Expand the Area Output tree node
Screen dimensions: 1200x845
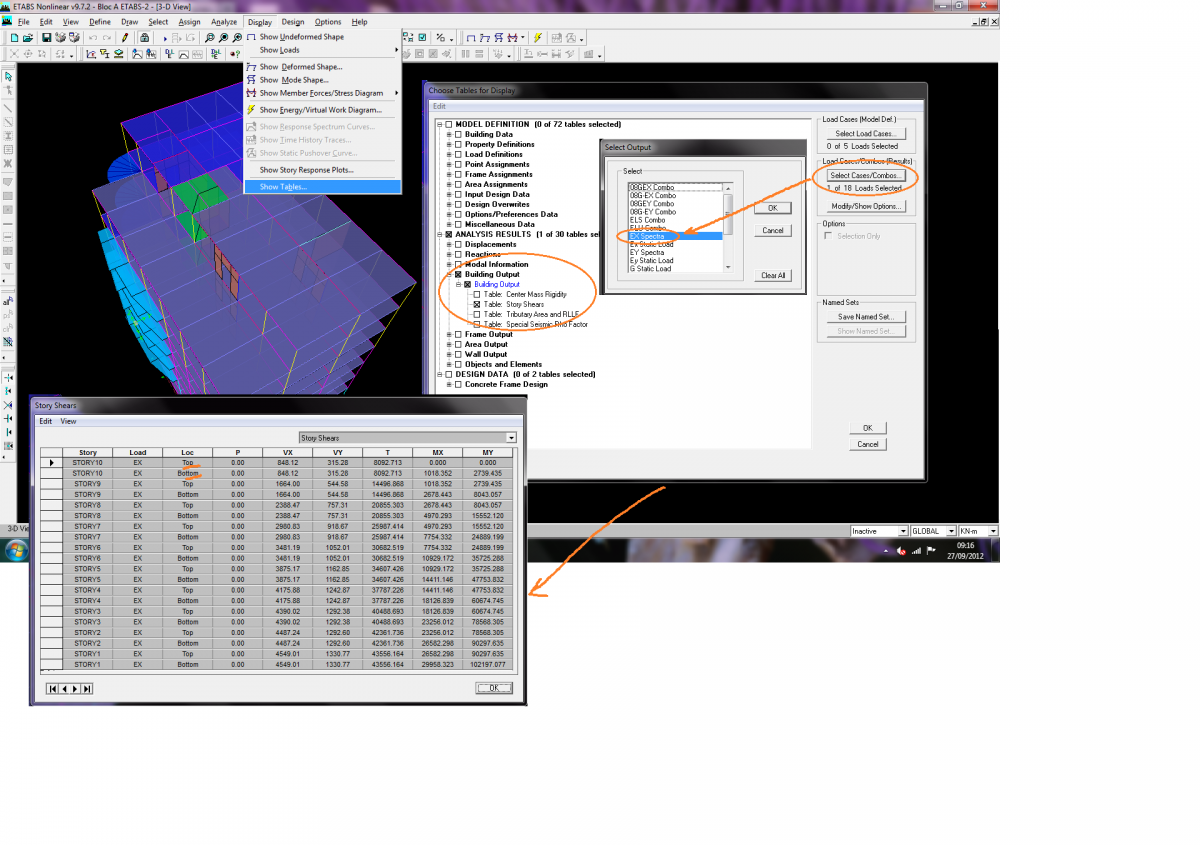tap(449, 344)
